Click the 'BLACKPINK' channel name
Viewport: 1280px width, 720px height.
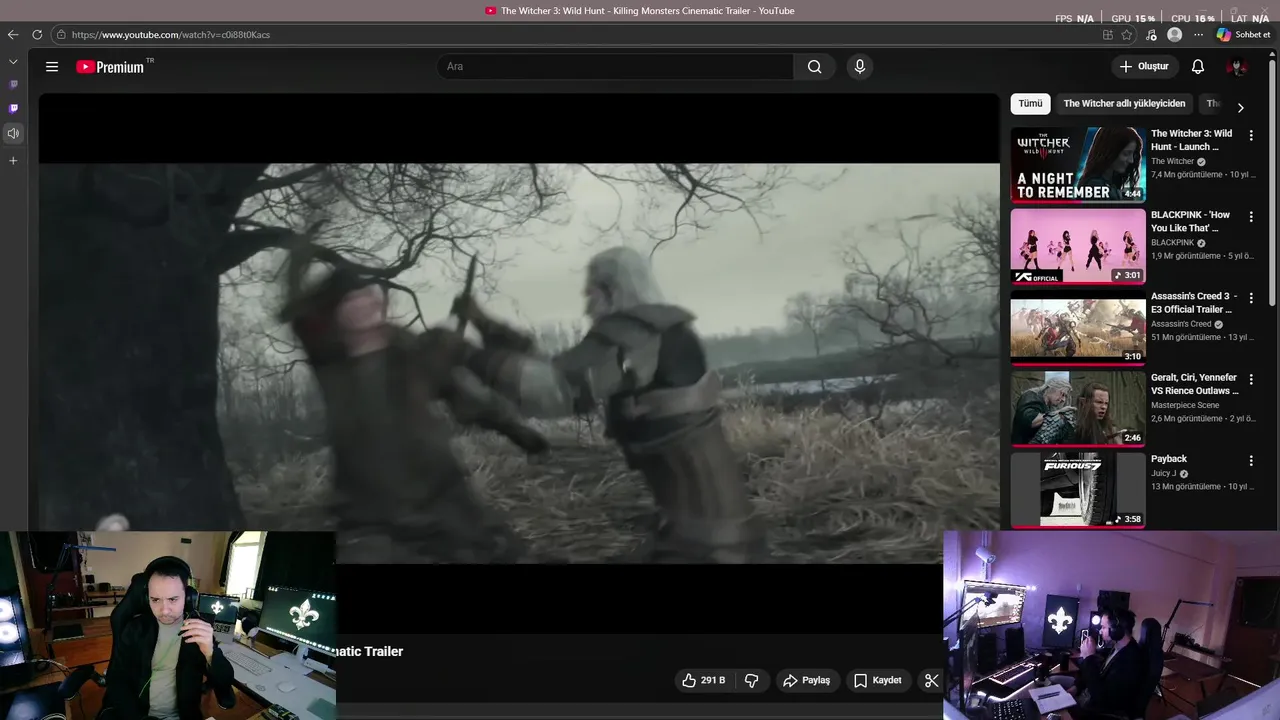pos(1172,243)
